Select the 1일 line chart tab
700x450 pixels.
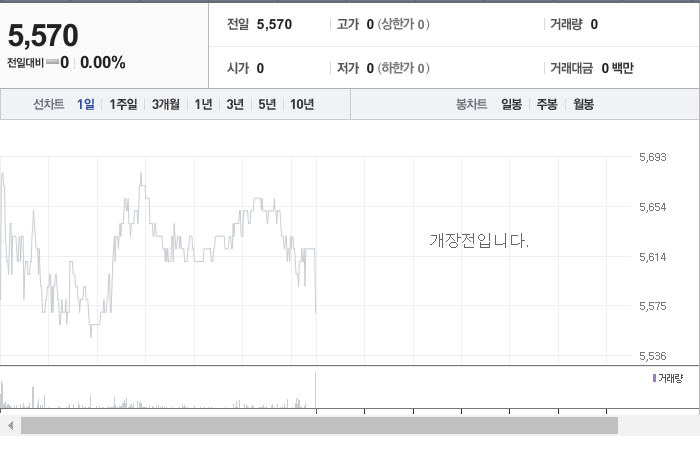pos(86,104)
